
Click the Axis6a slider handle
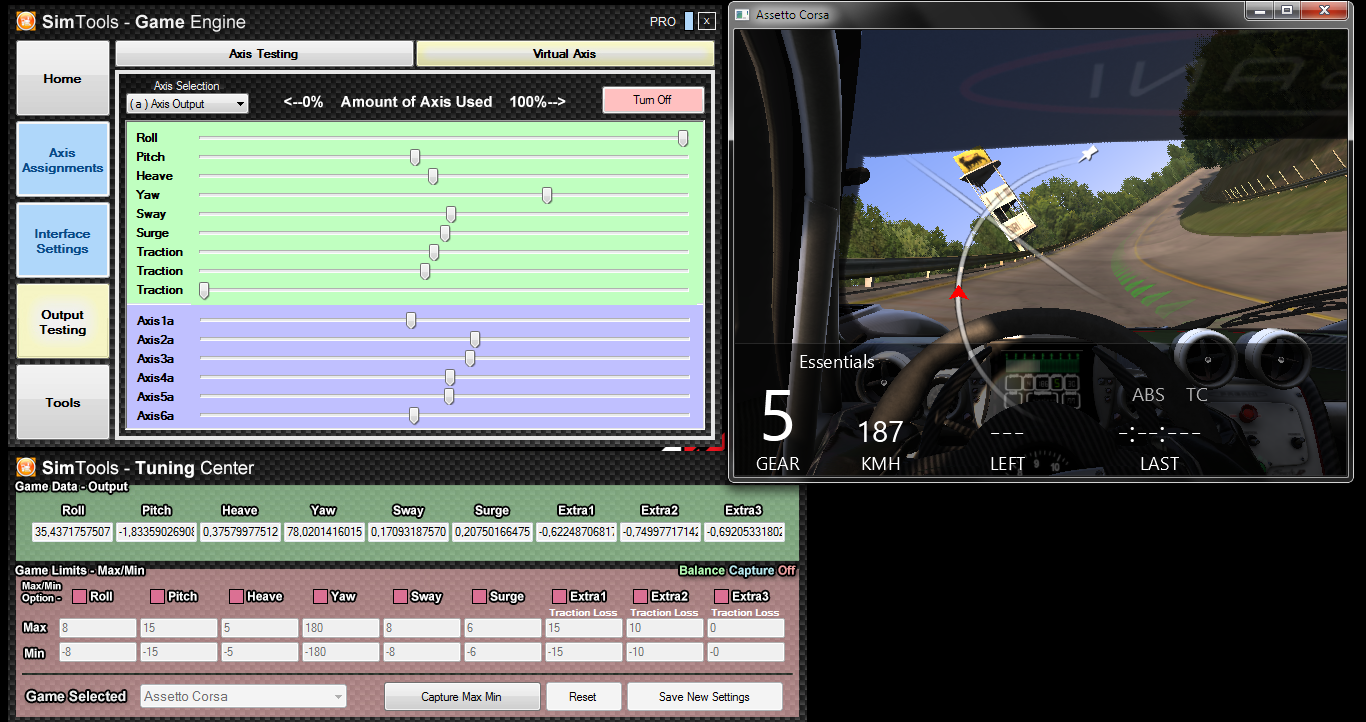coord(414,416)
